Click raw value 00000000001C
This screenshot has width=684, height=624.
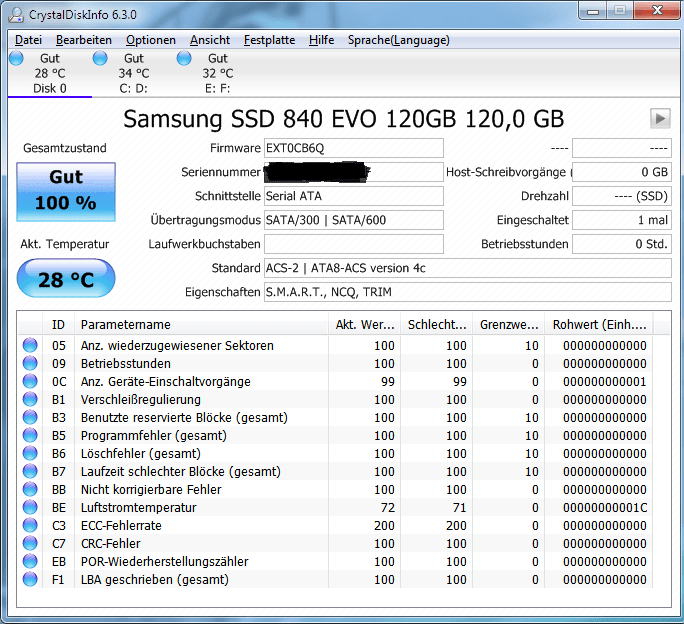coord(605,507)
